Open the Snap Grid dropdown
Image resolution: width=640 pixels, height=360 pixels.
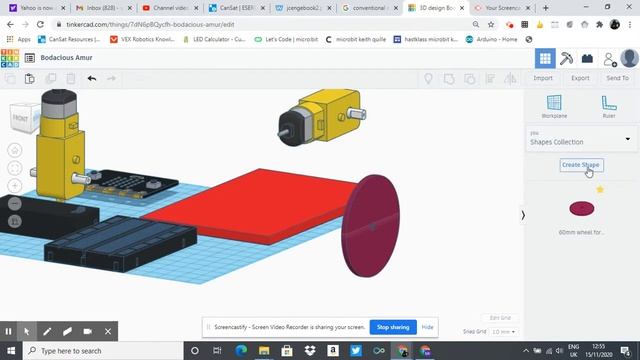tap(503, 332)
